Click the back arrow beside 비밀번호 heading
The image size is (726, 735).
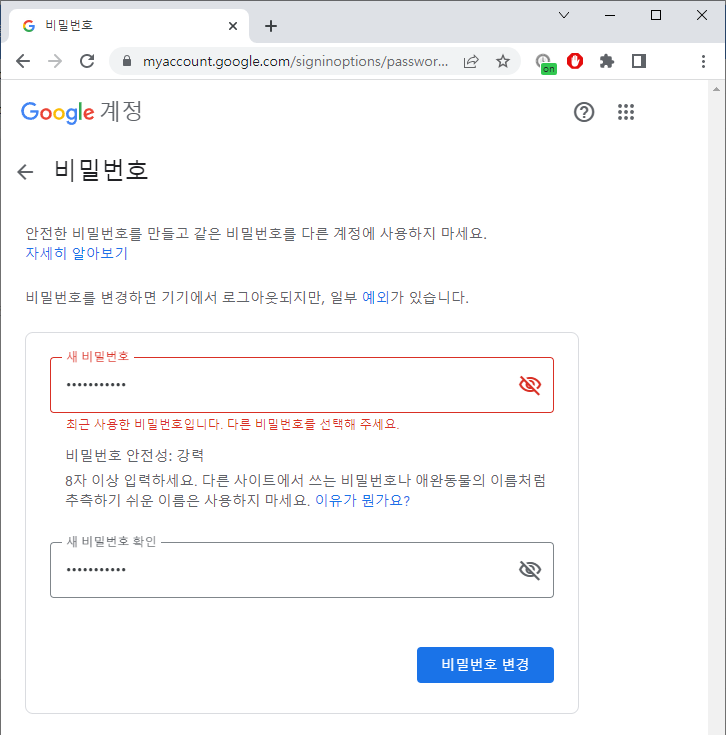[25, 172]
